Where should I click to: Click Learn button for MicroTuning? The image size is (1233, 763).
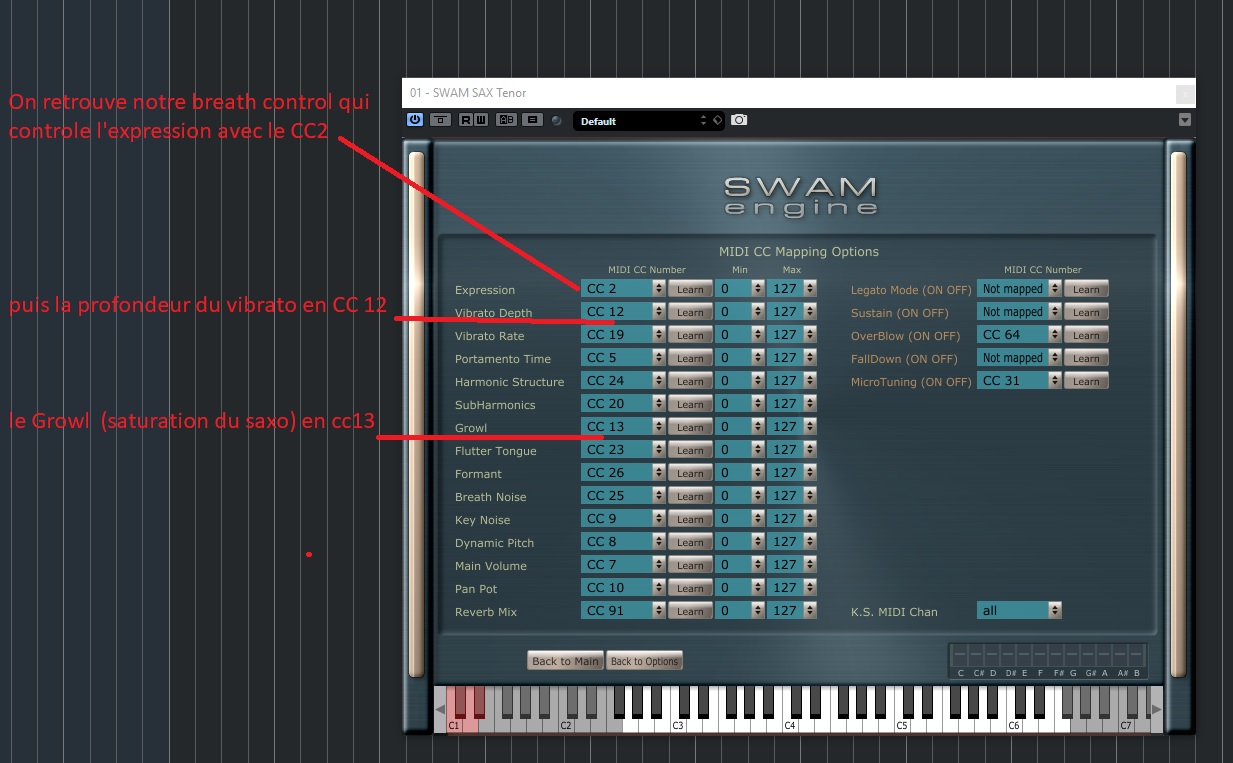coord(1086,382)
